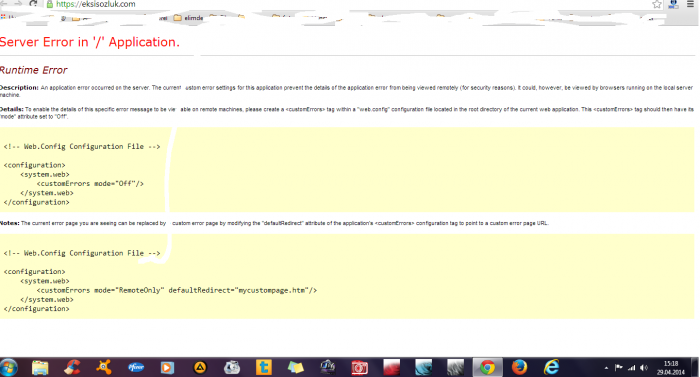Viewport: 700px width, 377px height.
Task: Open the Windows Start menu
Action: pos(8,368)
